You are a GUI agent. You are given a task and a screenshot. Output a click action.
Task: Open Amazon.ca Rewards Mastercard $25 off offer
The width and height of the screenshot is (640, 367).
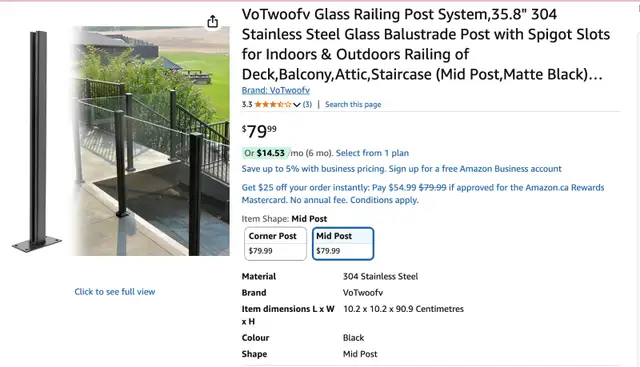pyautogui.click(x=423, y=194)
